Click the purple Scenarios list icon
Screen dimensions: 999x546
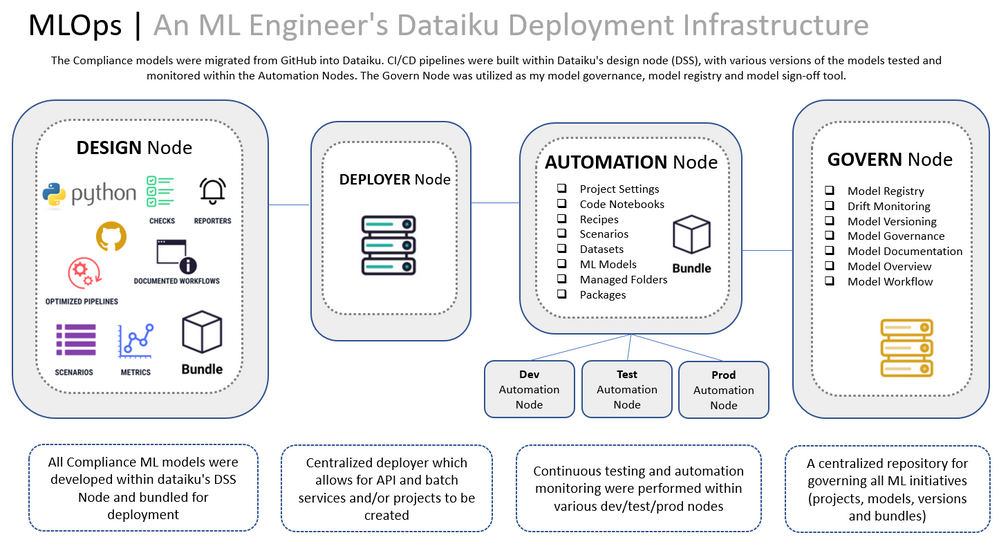point(74,341)
